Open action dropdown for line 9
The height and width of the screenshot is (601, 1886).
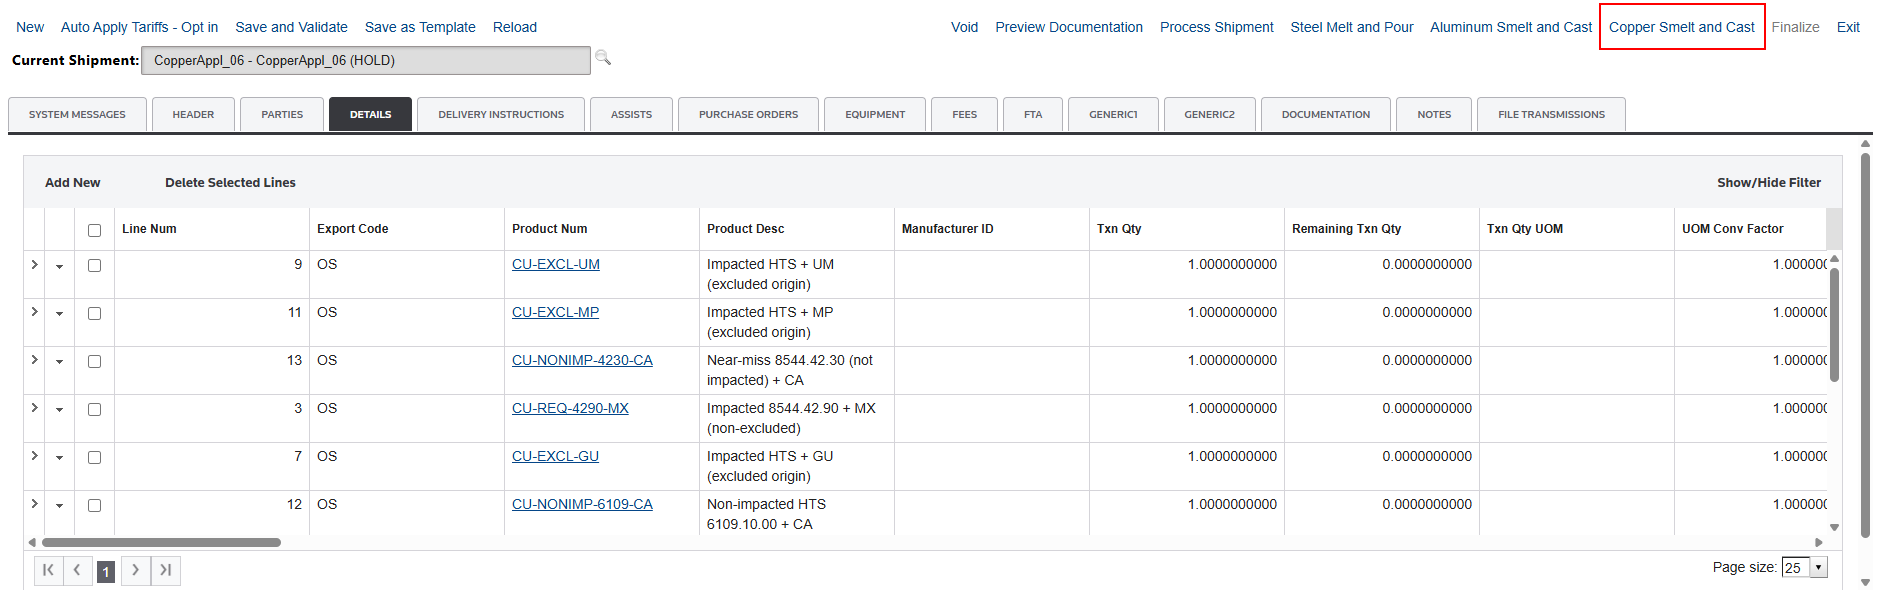[59, 266]
